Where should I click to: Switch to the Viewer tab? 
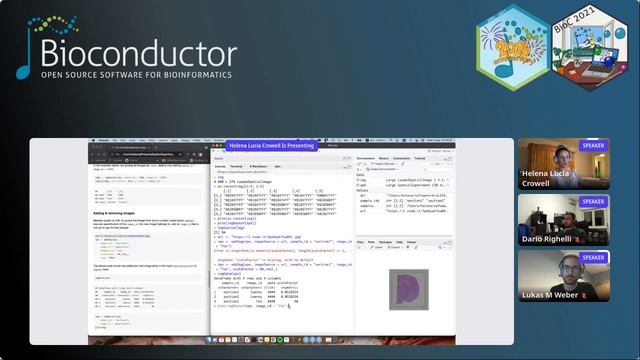click(412, 242)
